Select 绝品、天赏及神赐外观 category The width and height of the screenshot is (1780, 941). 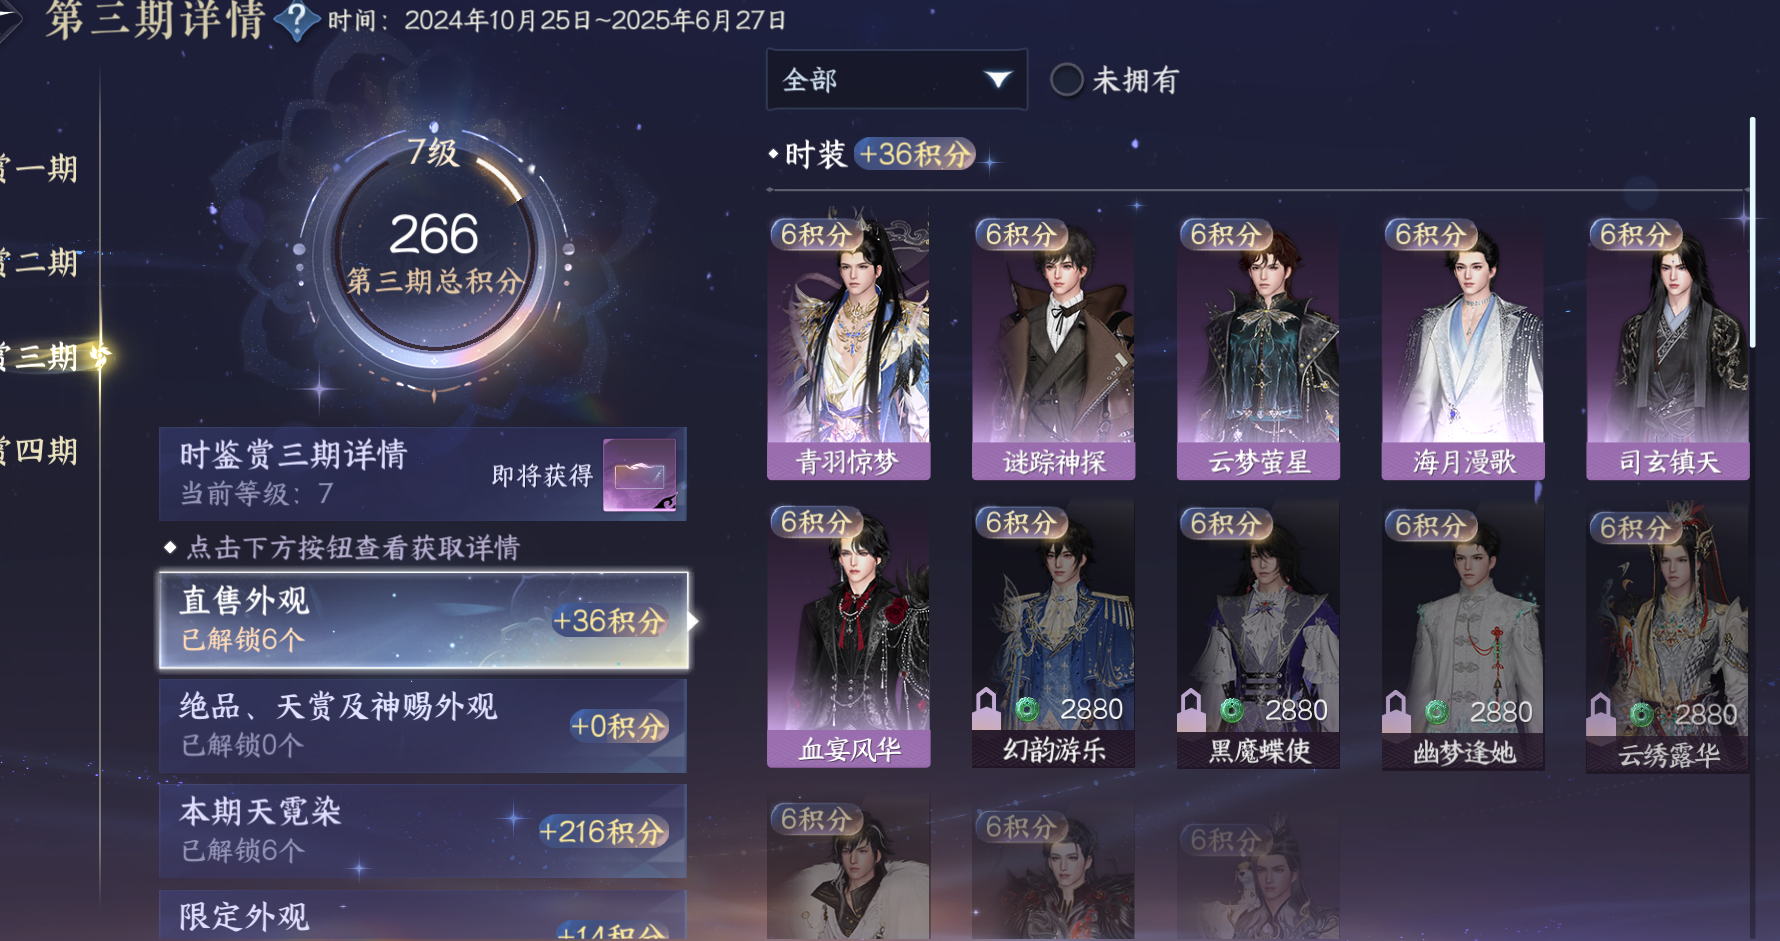point(423,725)
